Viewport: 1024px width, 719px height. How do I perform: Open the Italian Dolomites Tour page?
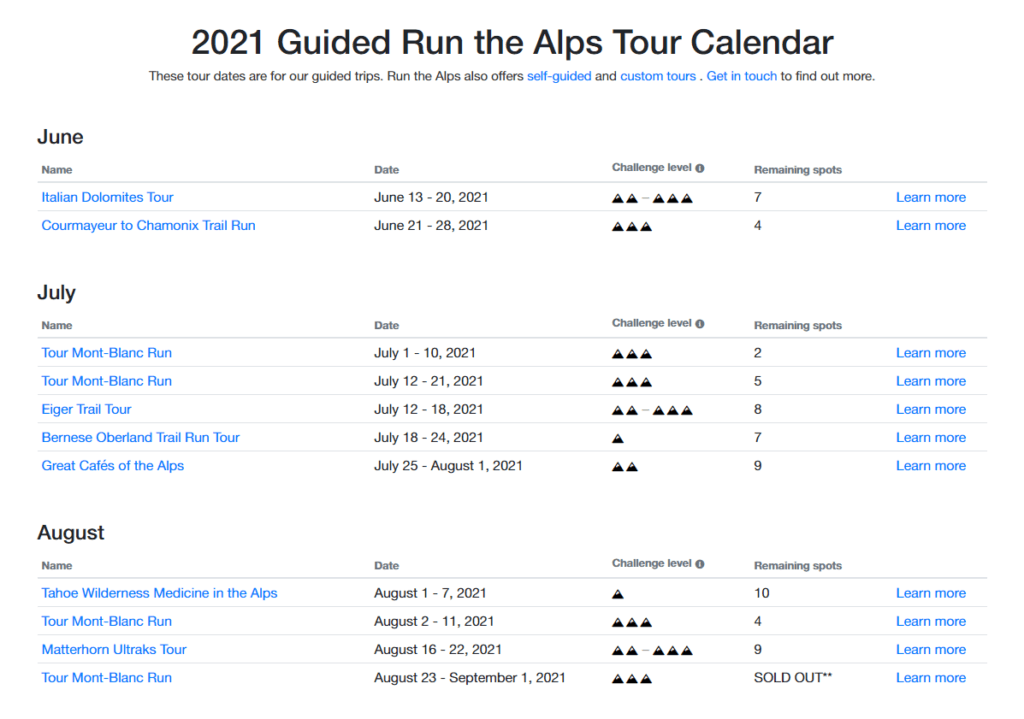[107, 197]
